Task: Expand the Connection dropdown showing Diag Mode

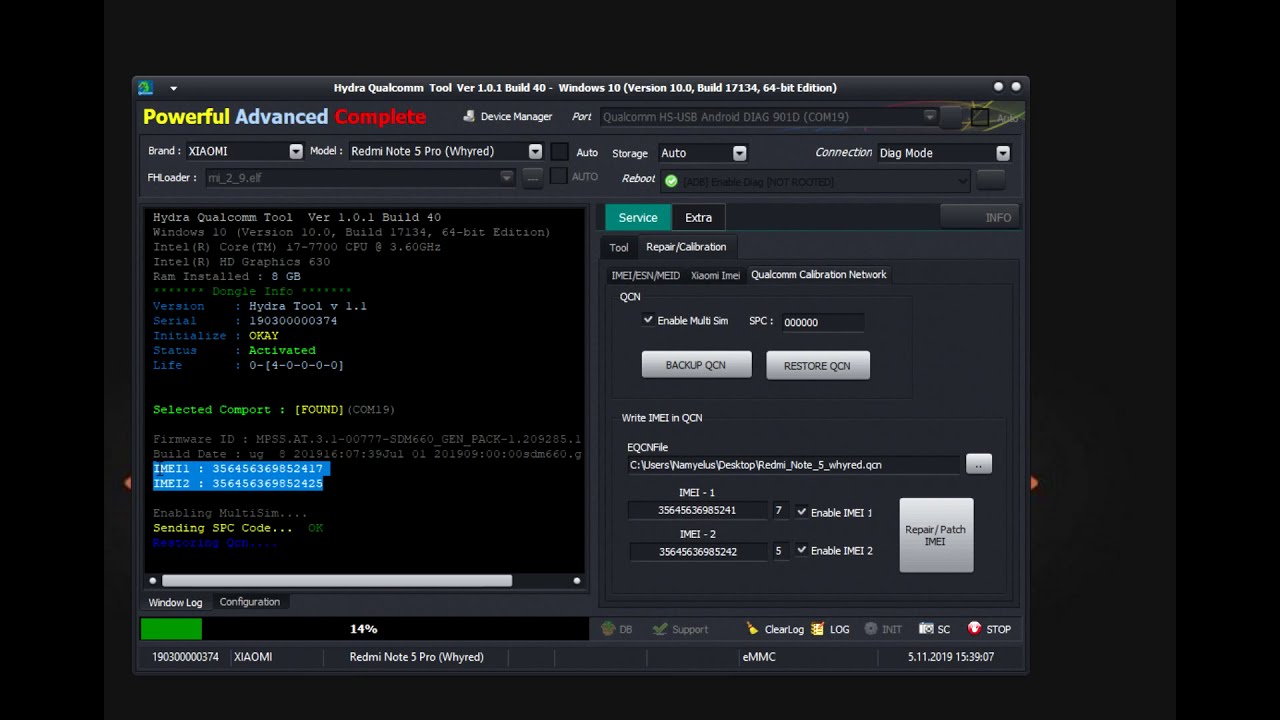Action: pyautogui.click(x=1003, y=153)
